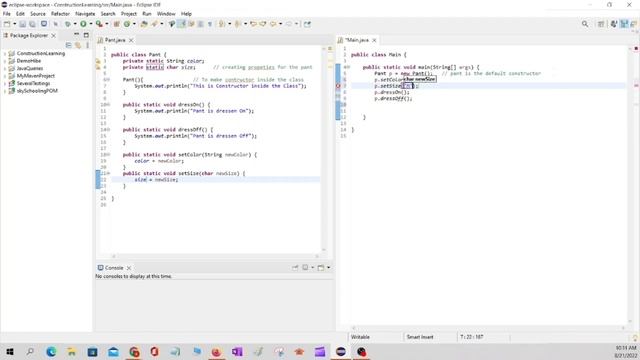Screen dimensions: 640x360
Task: Open the Project menu
Action: coord(129,14)
